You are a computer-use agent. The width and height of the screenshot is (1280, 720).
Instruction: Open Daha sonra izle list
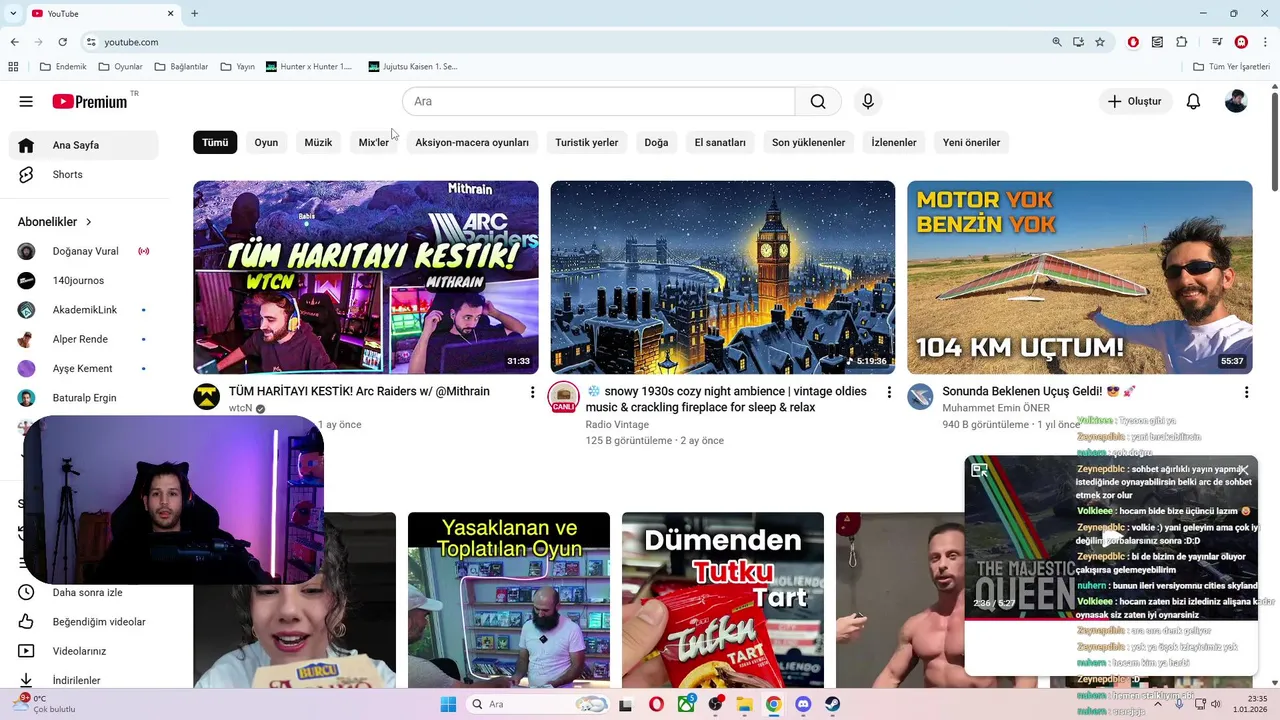tap(84, 592)
